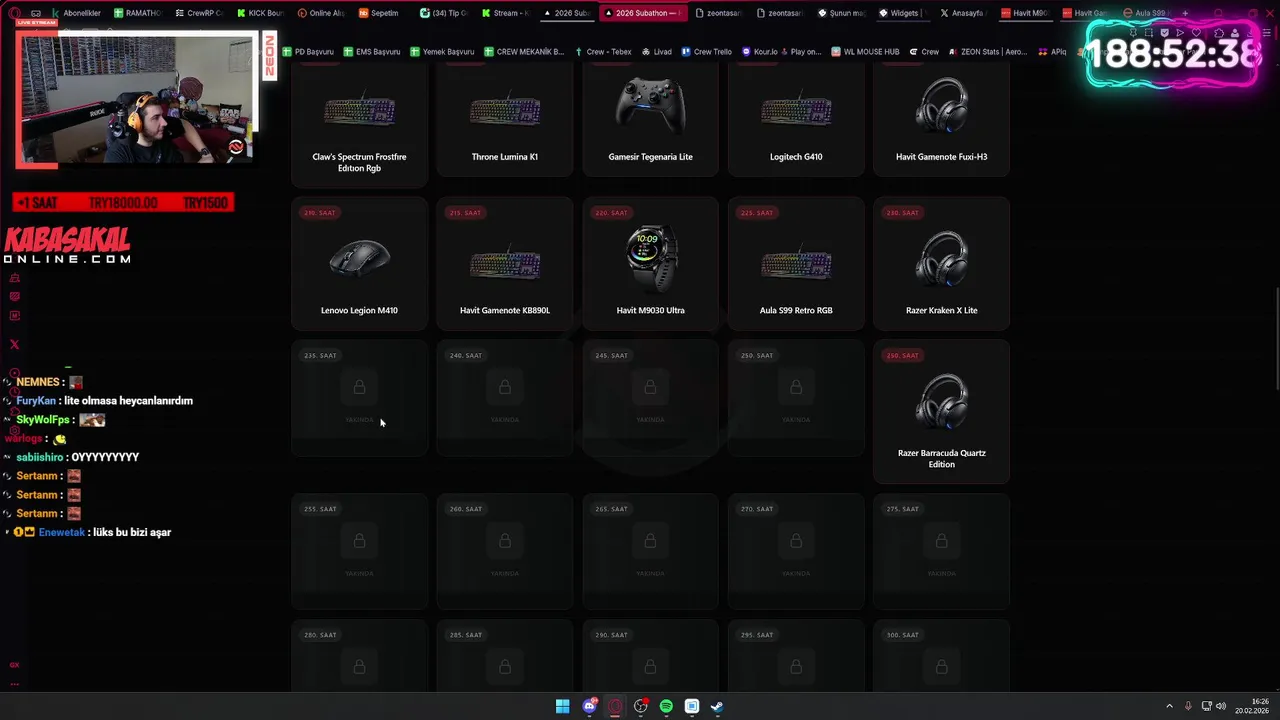Click the webcam stream overlay
Image resolution: width=1280 pixels, height=720 pixels.
tap(136, 99)
